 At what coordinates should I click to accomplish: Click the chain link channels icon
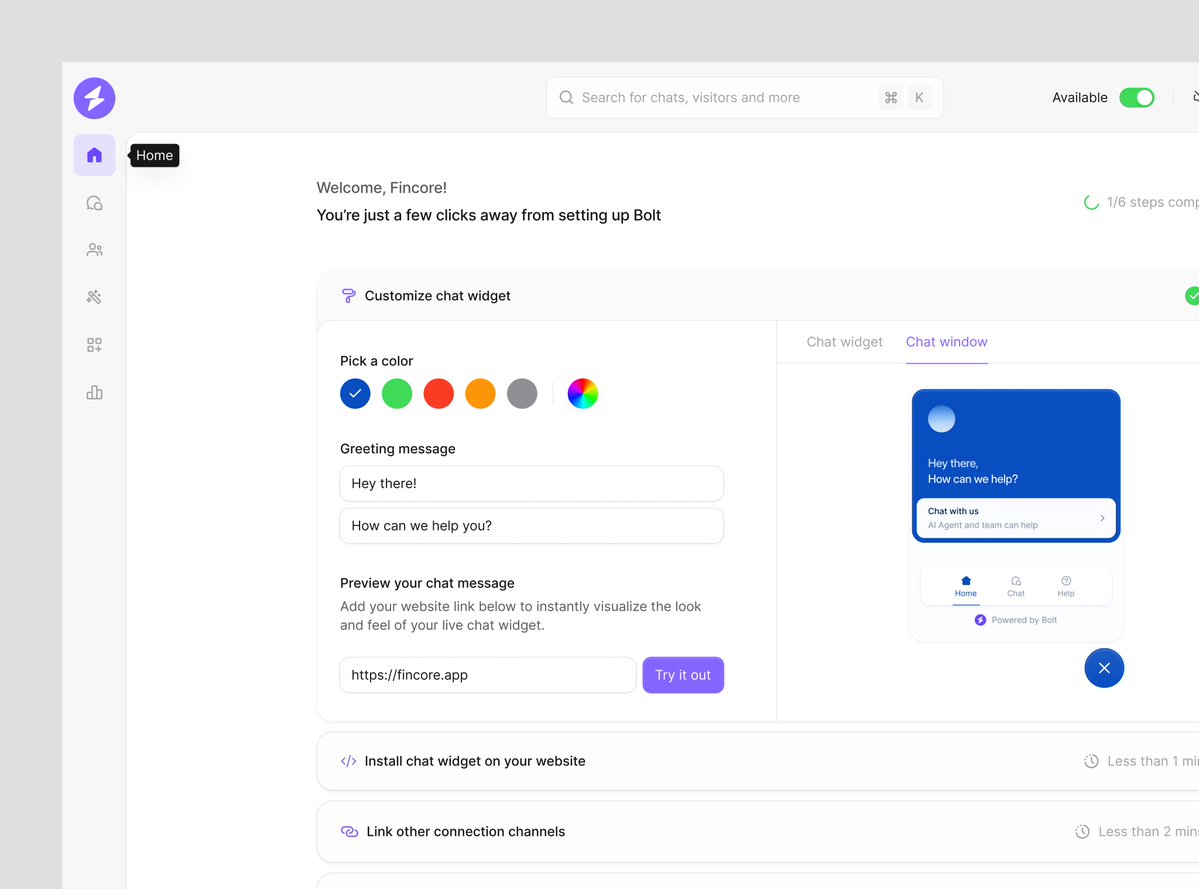(349, 832)
